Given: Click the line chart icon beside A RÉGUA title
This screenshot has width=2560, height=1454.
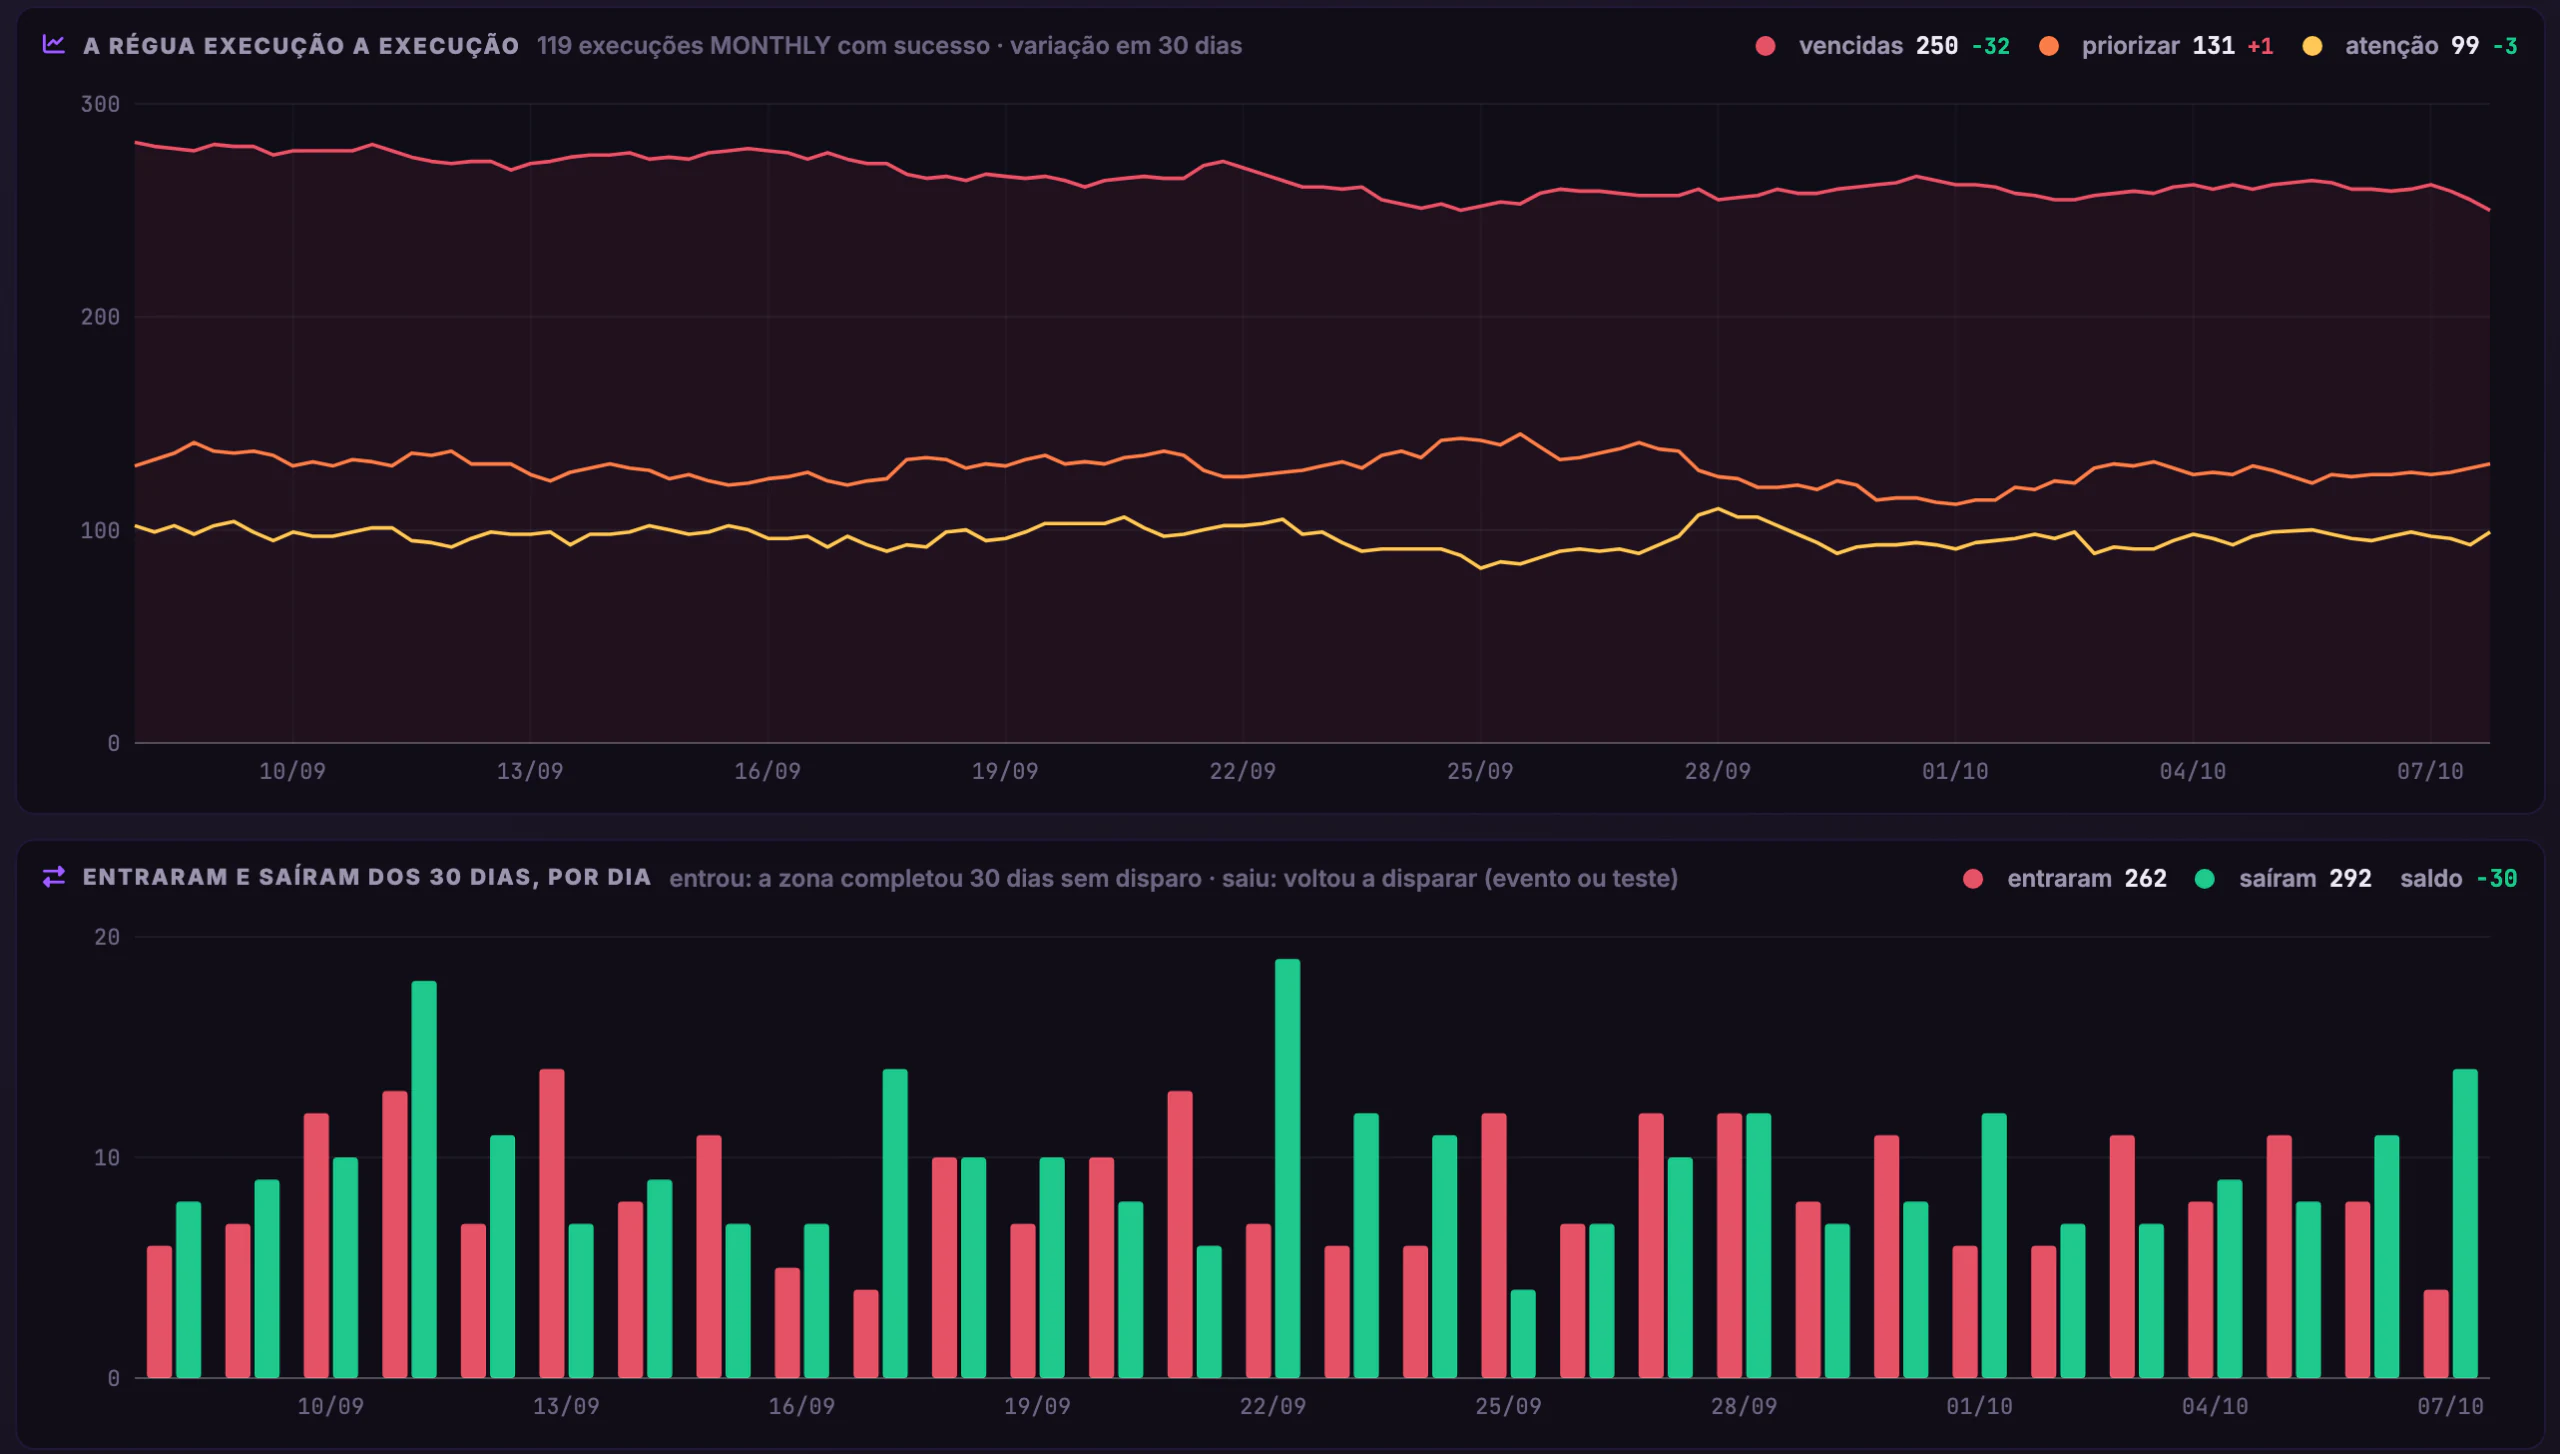Looking at the screenshot, I should 54,45.
